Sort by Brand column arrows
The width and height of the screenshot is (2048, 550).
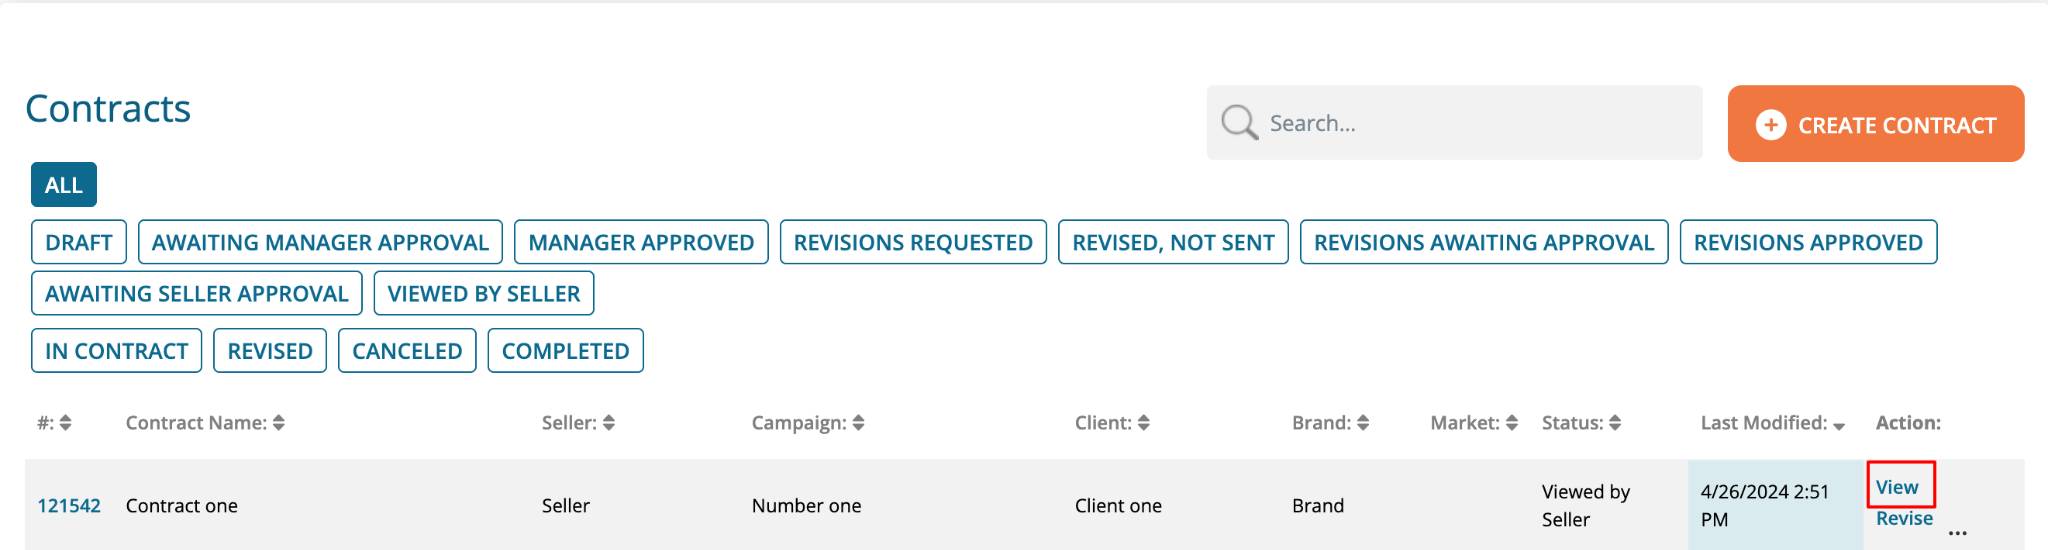coord(1363,423)
